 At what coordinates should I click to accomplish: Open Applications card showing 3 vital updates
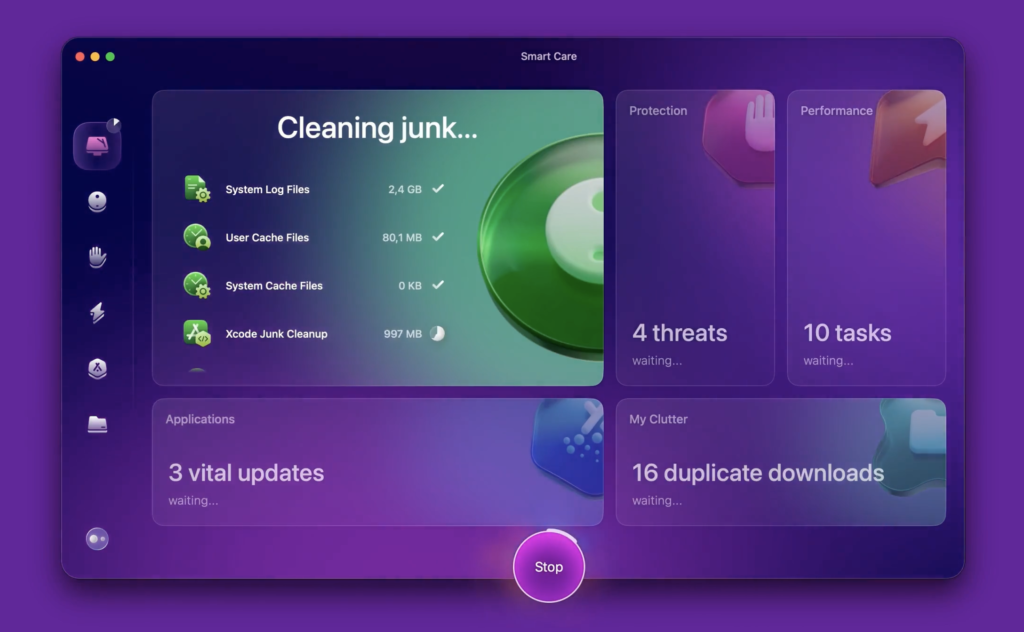coord(377,462)
